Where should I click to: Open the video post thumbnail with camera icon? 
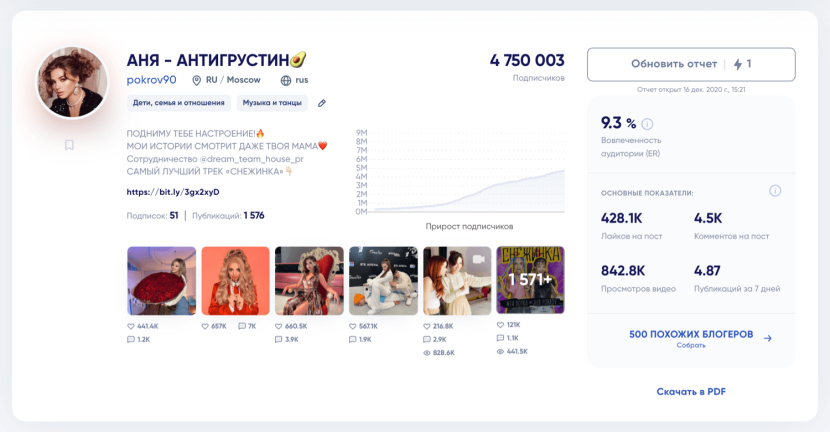point(457,281)
